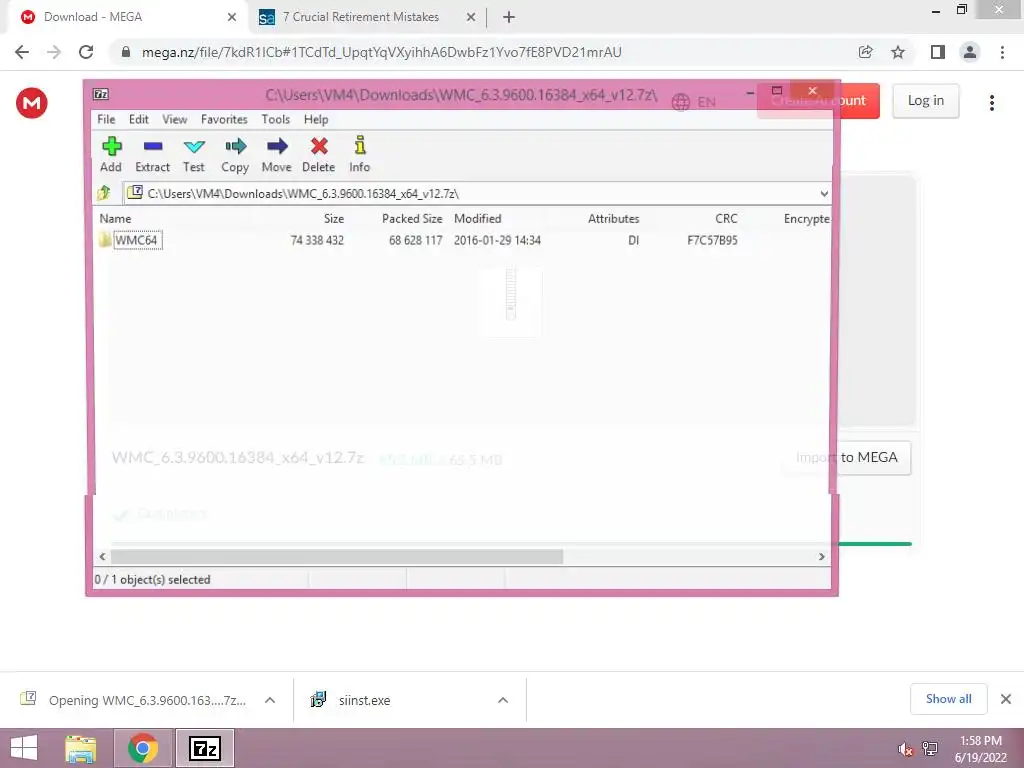This screenshot has width=1024, height=768.
Task: Open the Chrome profile avatar
Action: [x=970, y=52]
